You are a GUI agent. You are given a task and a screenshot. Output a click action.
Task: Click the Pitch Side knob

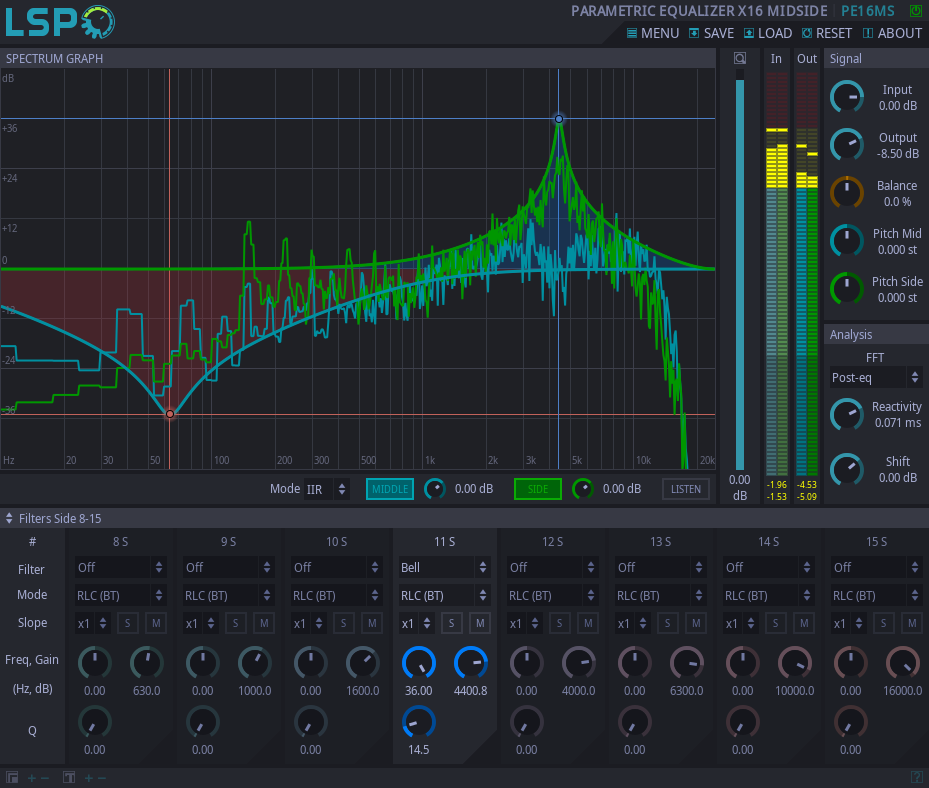pyautogui.click(x=847, y=289)
